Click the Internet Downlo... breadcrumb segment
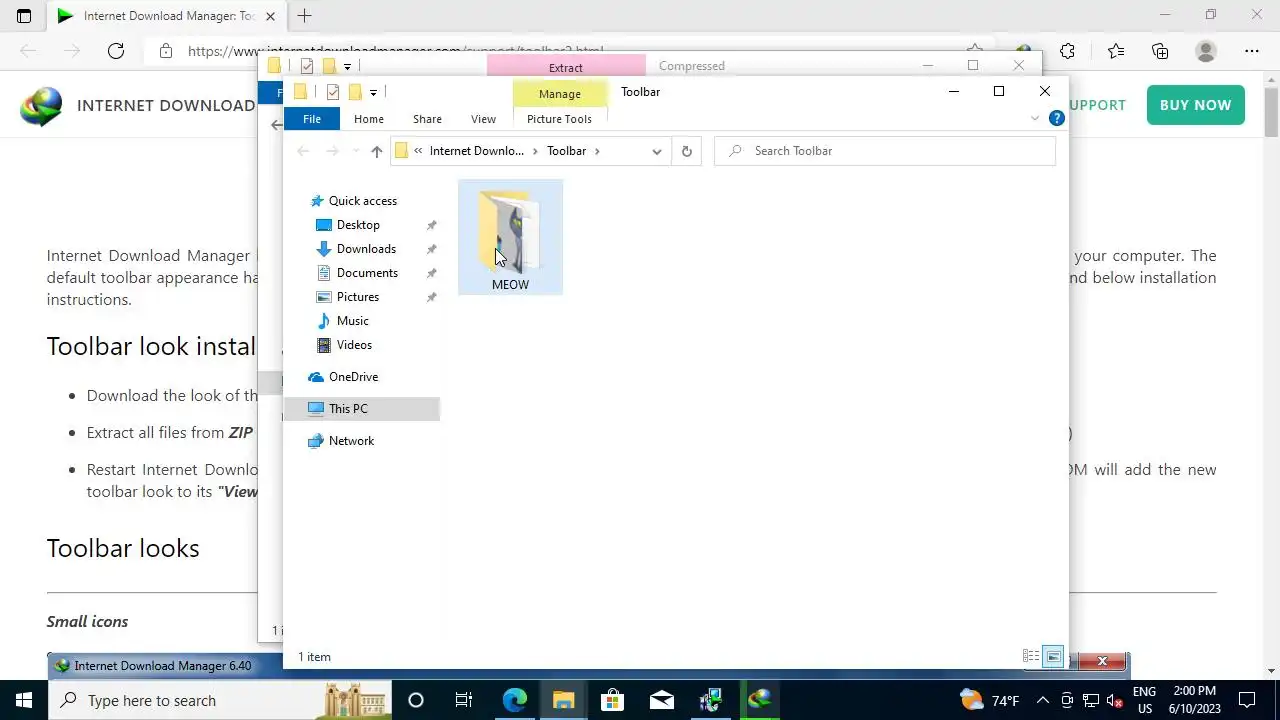1280x720 pixels. pyautogui.click(x=476, y=151)
